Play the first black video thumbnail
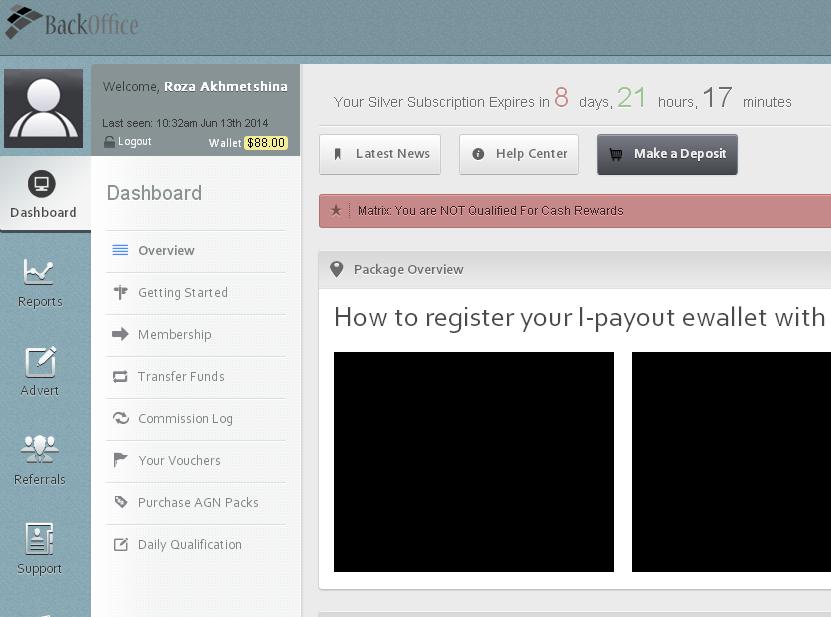This screenshot has height=617, width=831. tap(474, 462)
